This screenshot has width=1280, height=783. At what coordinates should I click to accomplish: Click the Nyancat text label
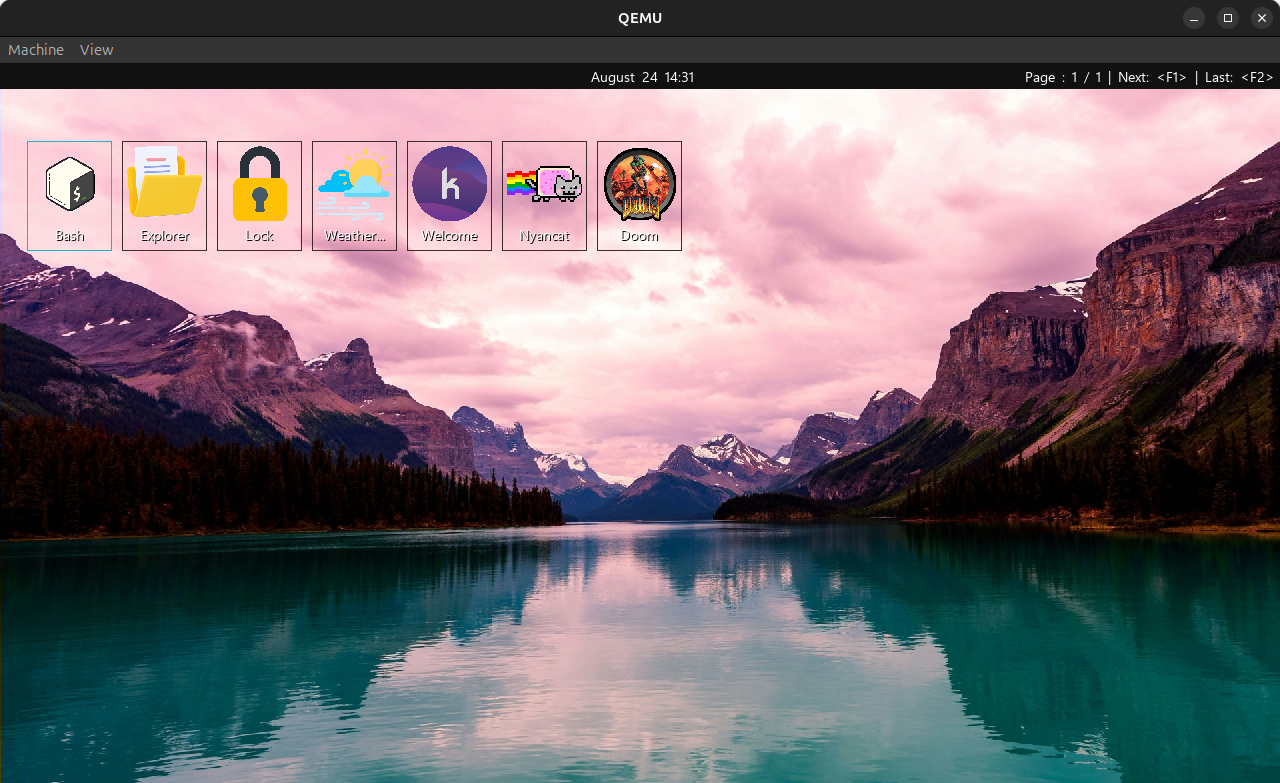click(544, 237)
